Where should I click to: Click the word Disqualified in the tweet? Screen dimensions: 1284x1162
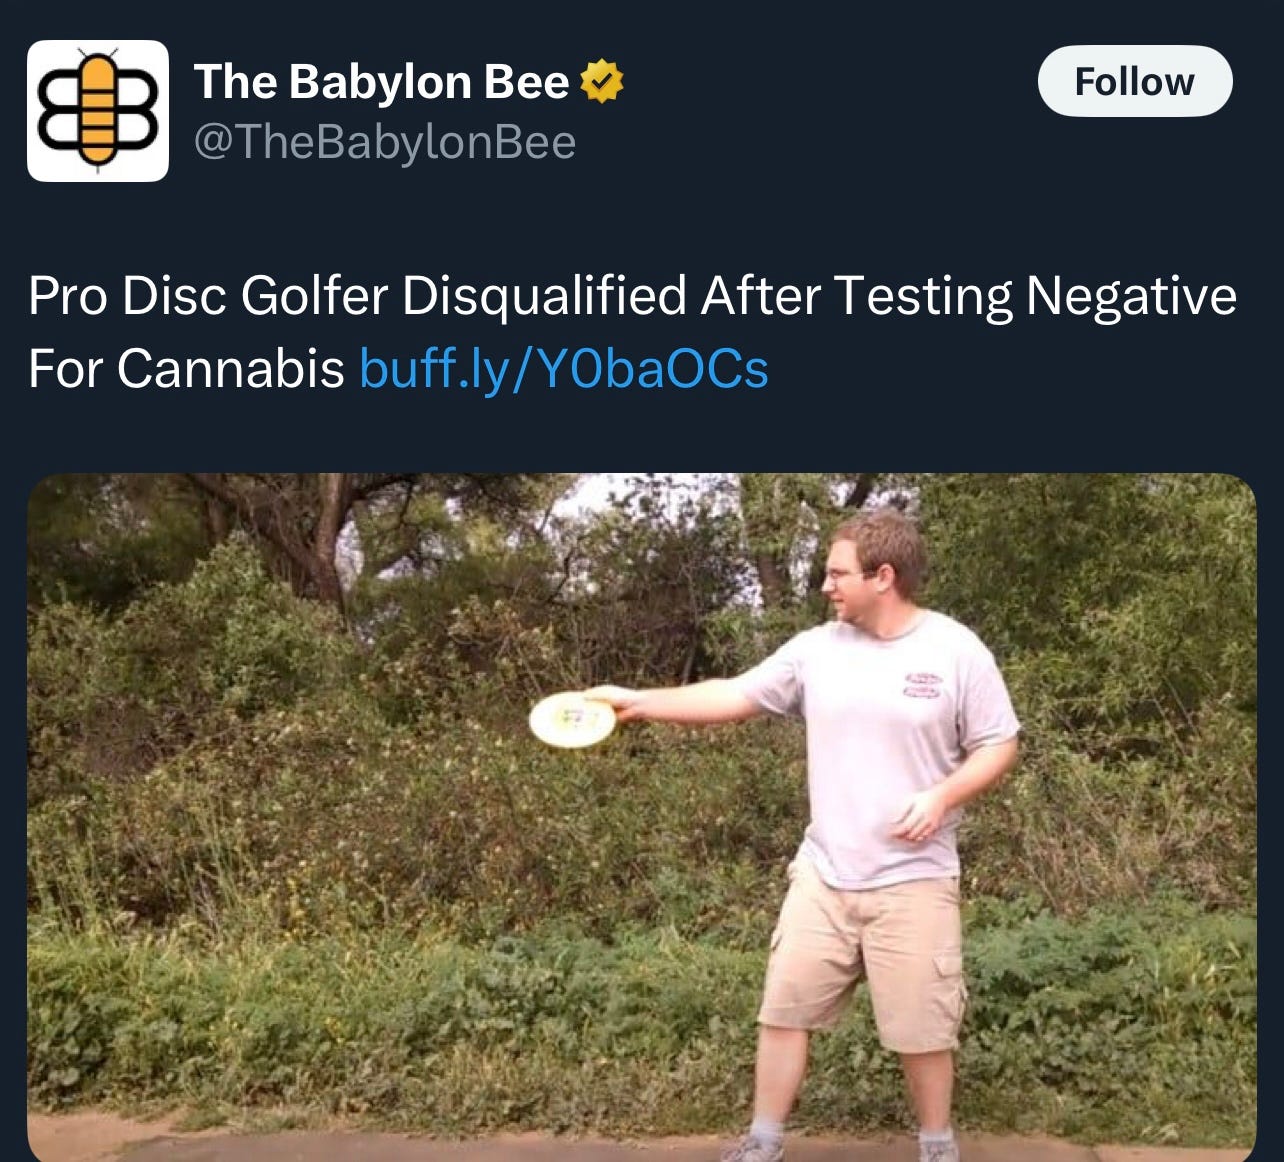point(544,296)
